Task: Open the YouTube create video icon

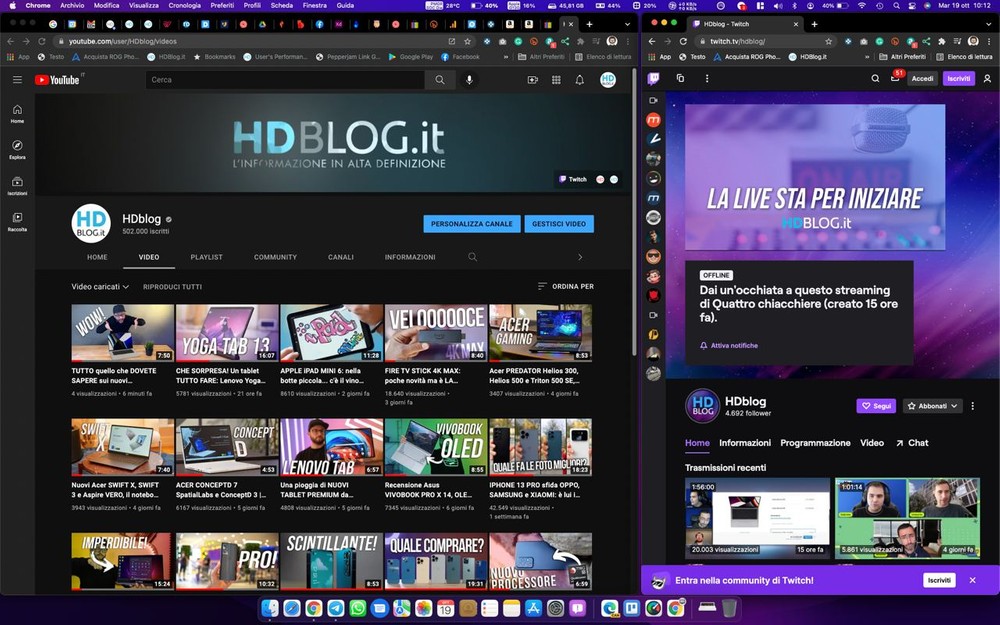Action: [x=533, y=80]
